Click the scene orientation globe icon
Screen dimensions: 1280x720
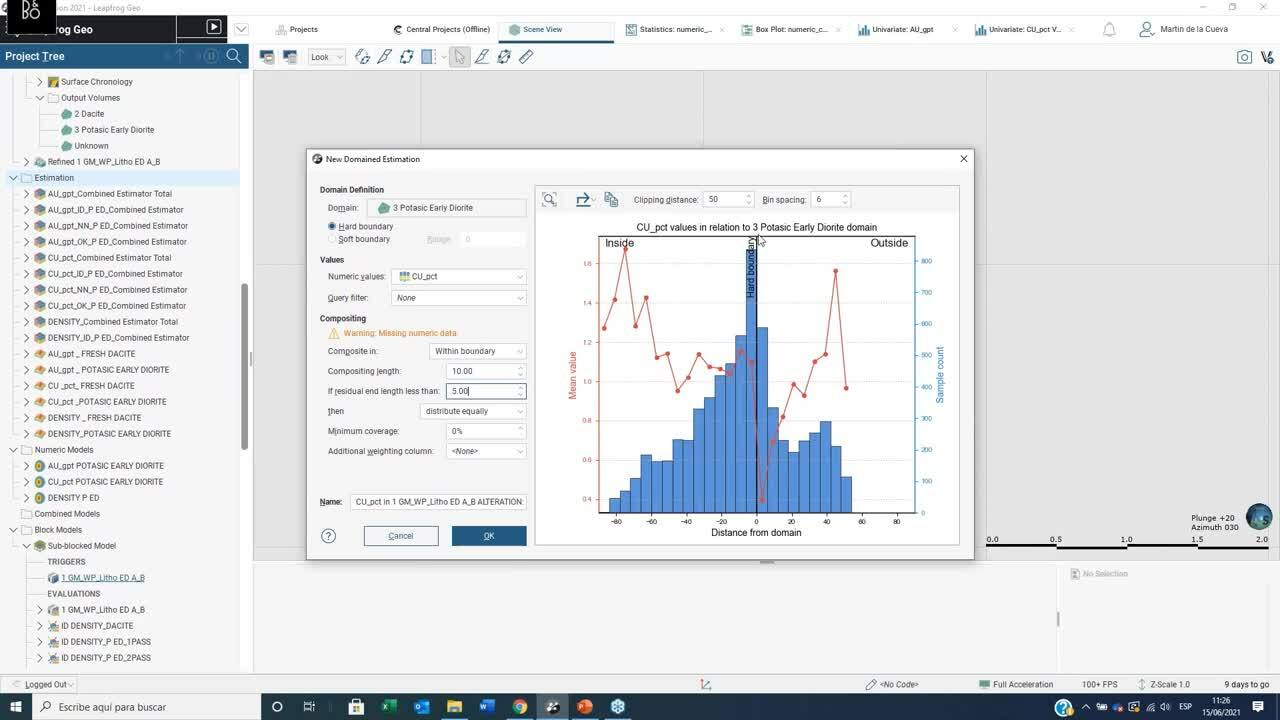pos(1258,517)
